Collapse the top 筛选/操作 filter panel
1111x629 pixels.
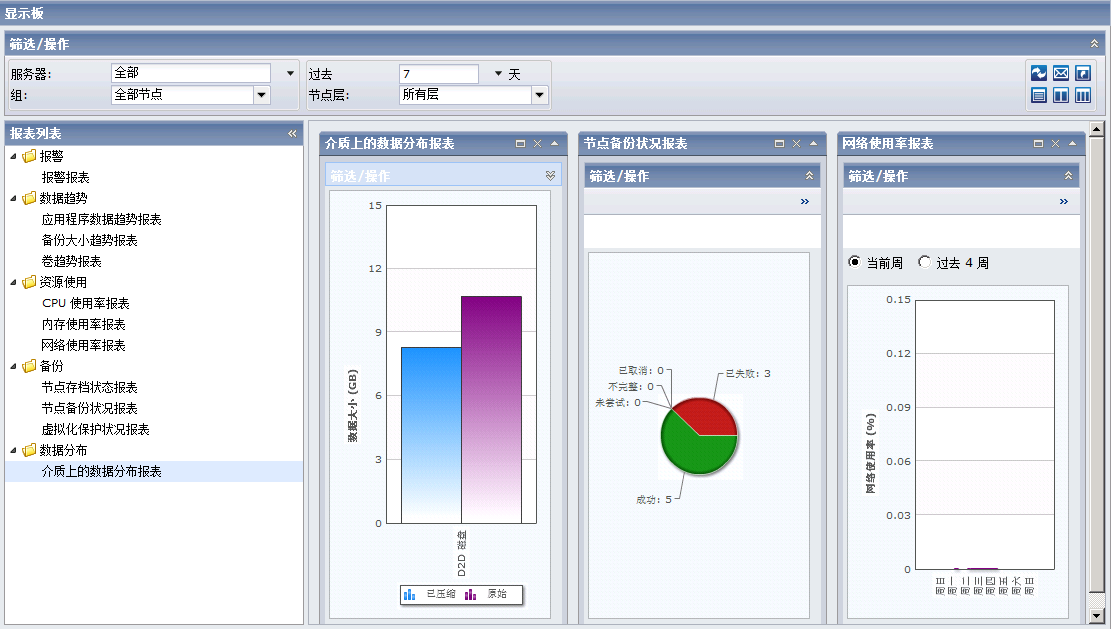coord(1095,44)
